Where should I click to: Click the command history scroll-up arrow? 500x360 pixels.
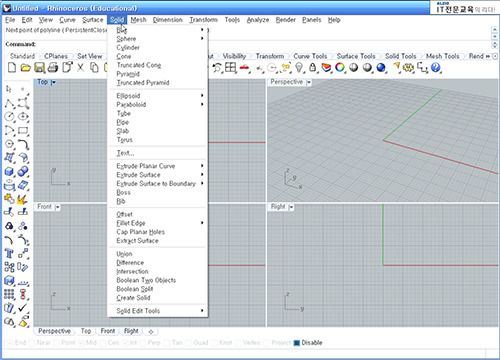(x=495, y=29)
